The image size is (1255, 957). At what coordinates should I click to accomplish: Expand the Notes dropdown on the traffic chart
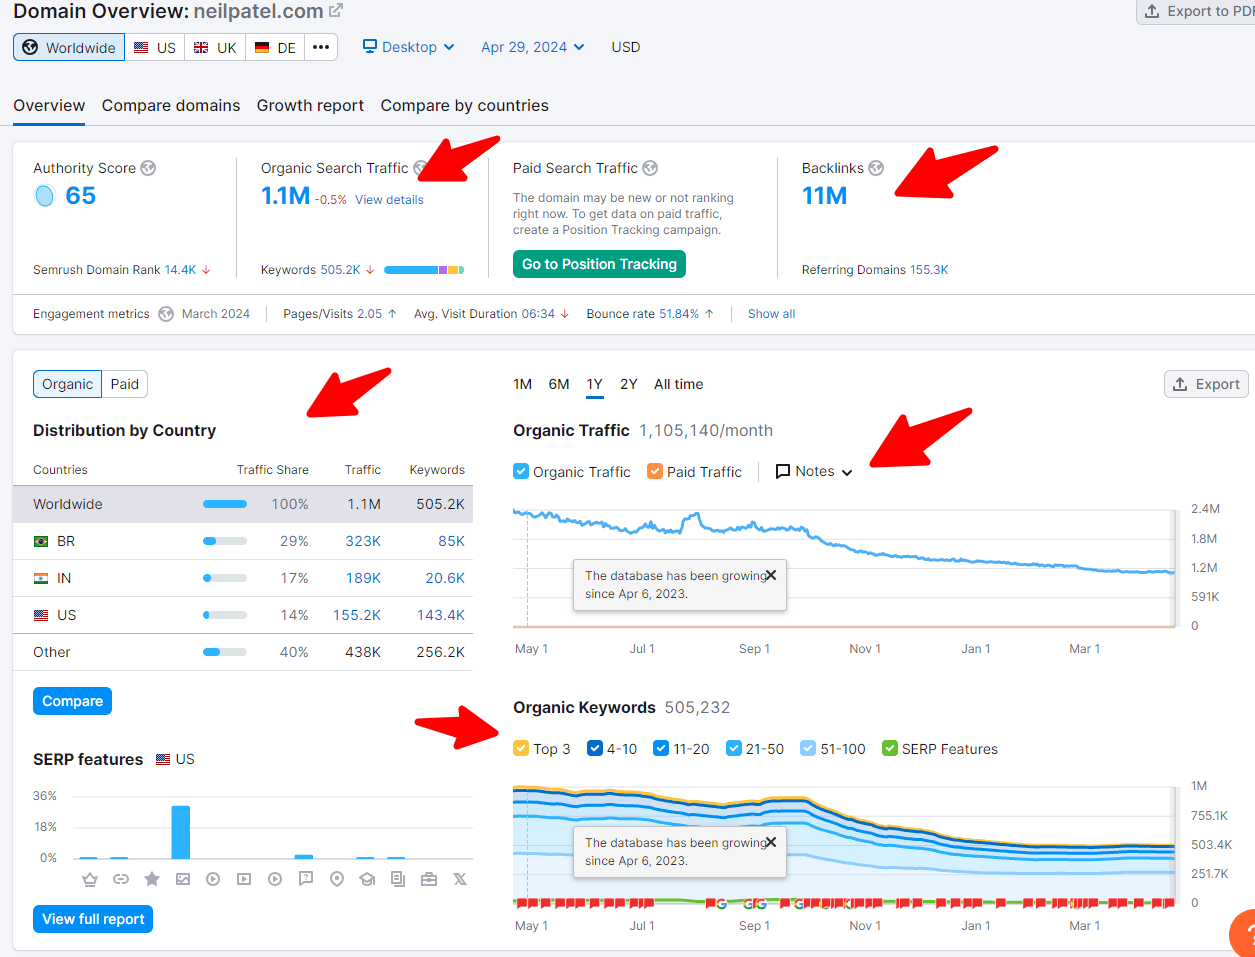point(813,471)
